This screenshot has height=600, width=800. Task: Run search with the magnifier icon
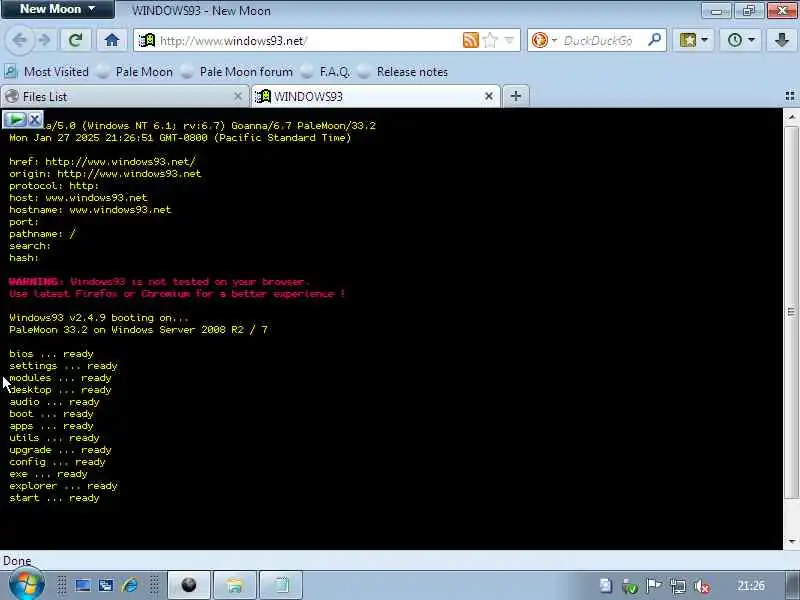655,40
